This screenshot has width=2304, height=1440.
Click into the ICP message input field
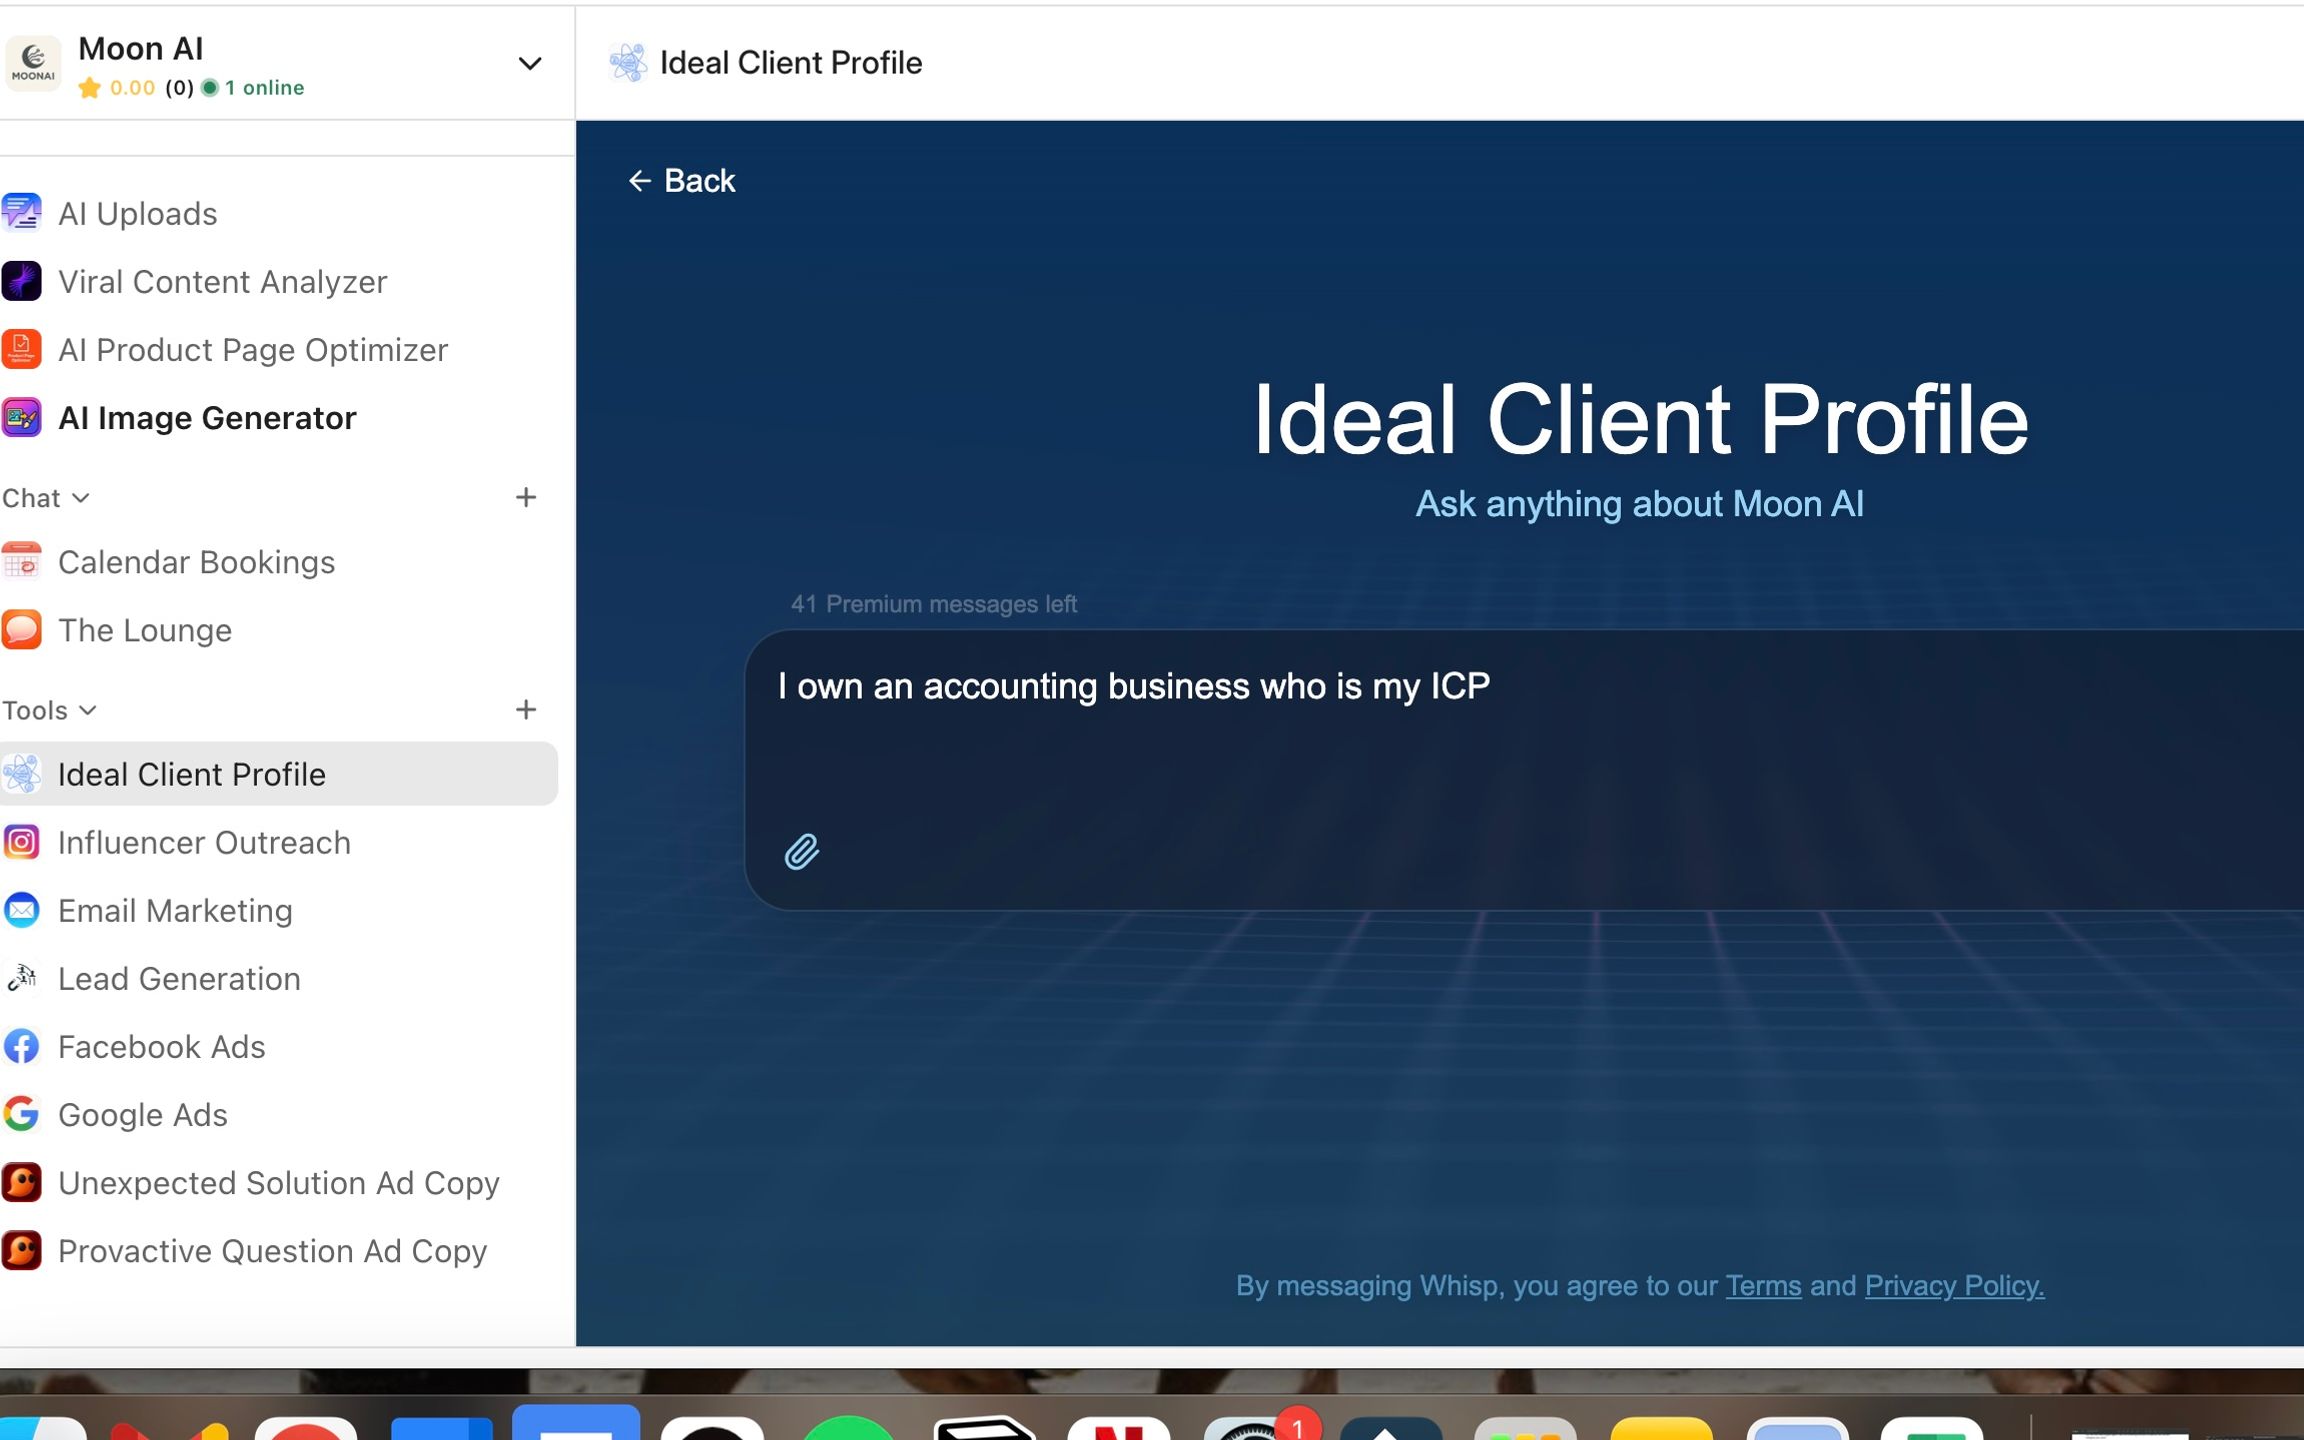pos(1524,770)
